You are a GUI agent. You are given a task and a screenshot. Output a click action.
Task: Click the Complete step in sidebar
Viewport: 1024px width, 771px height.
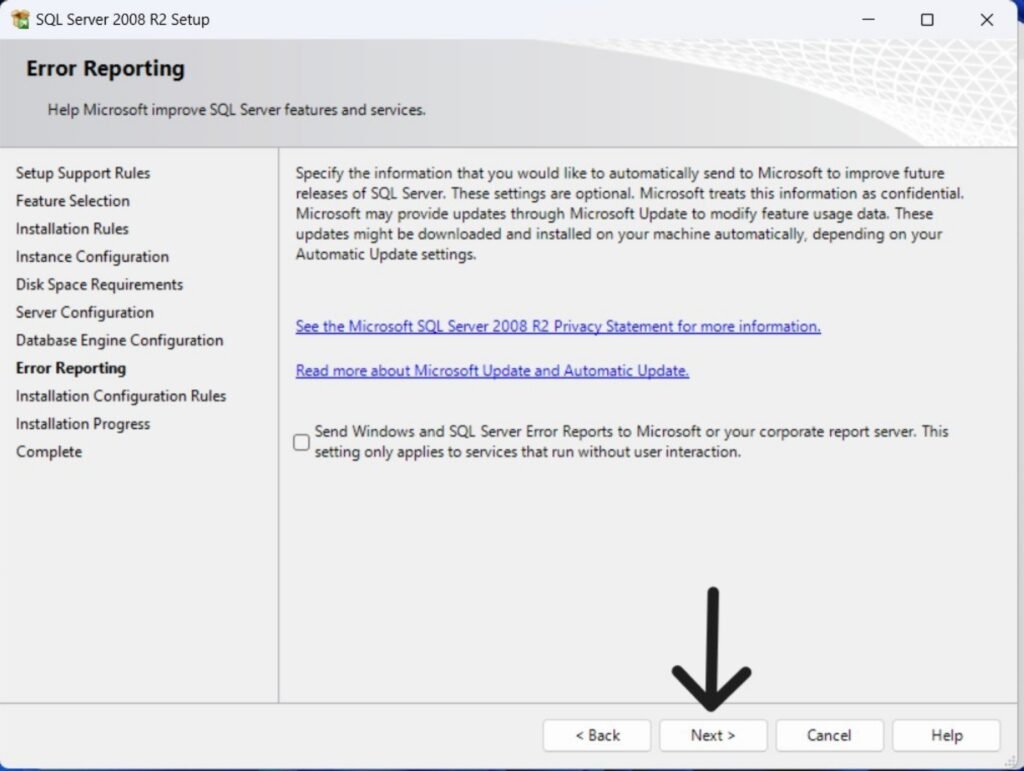point(49,452)
